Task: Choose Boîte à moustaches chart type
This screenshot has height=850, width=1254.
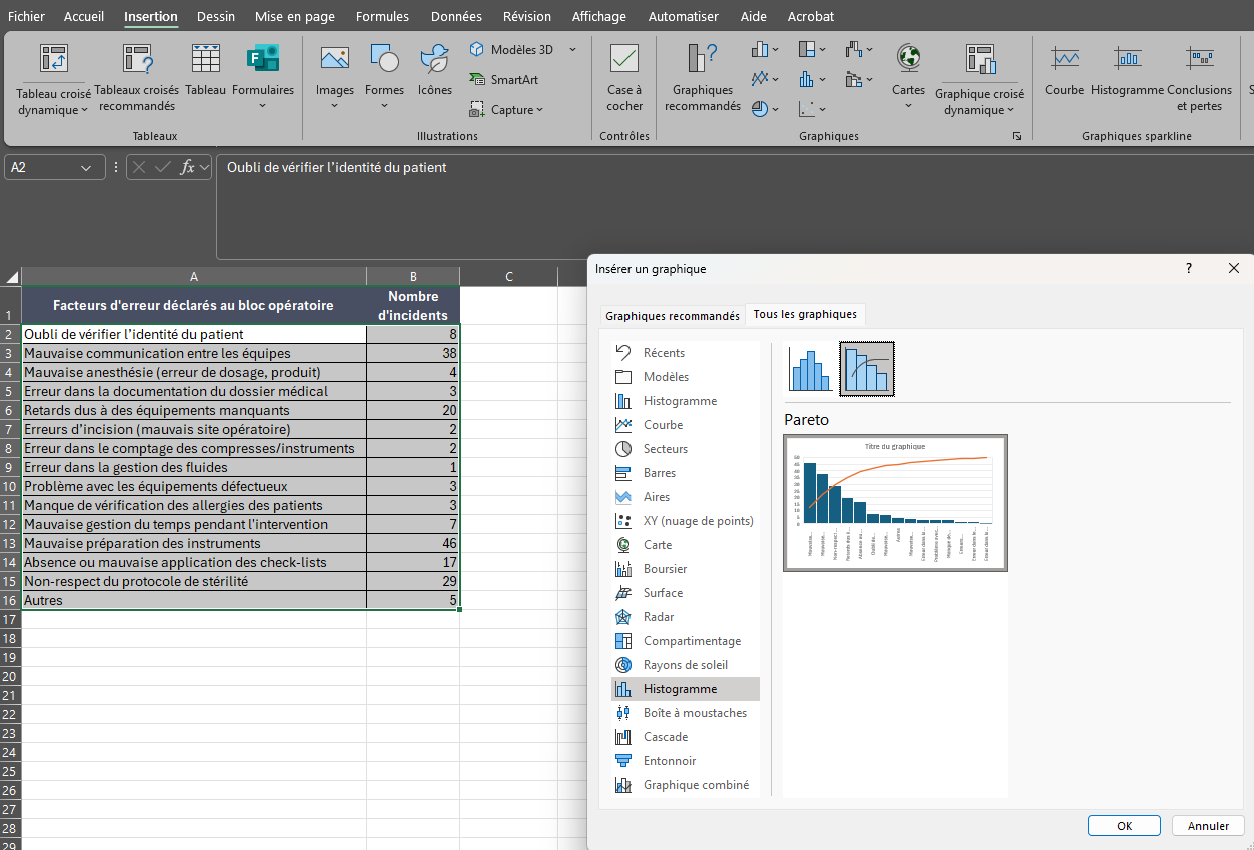Action: [x=694, y=713]
